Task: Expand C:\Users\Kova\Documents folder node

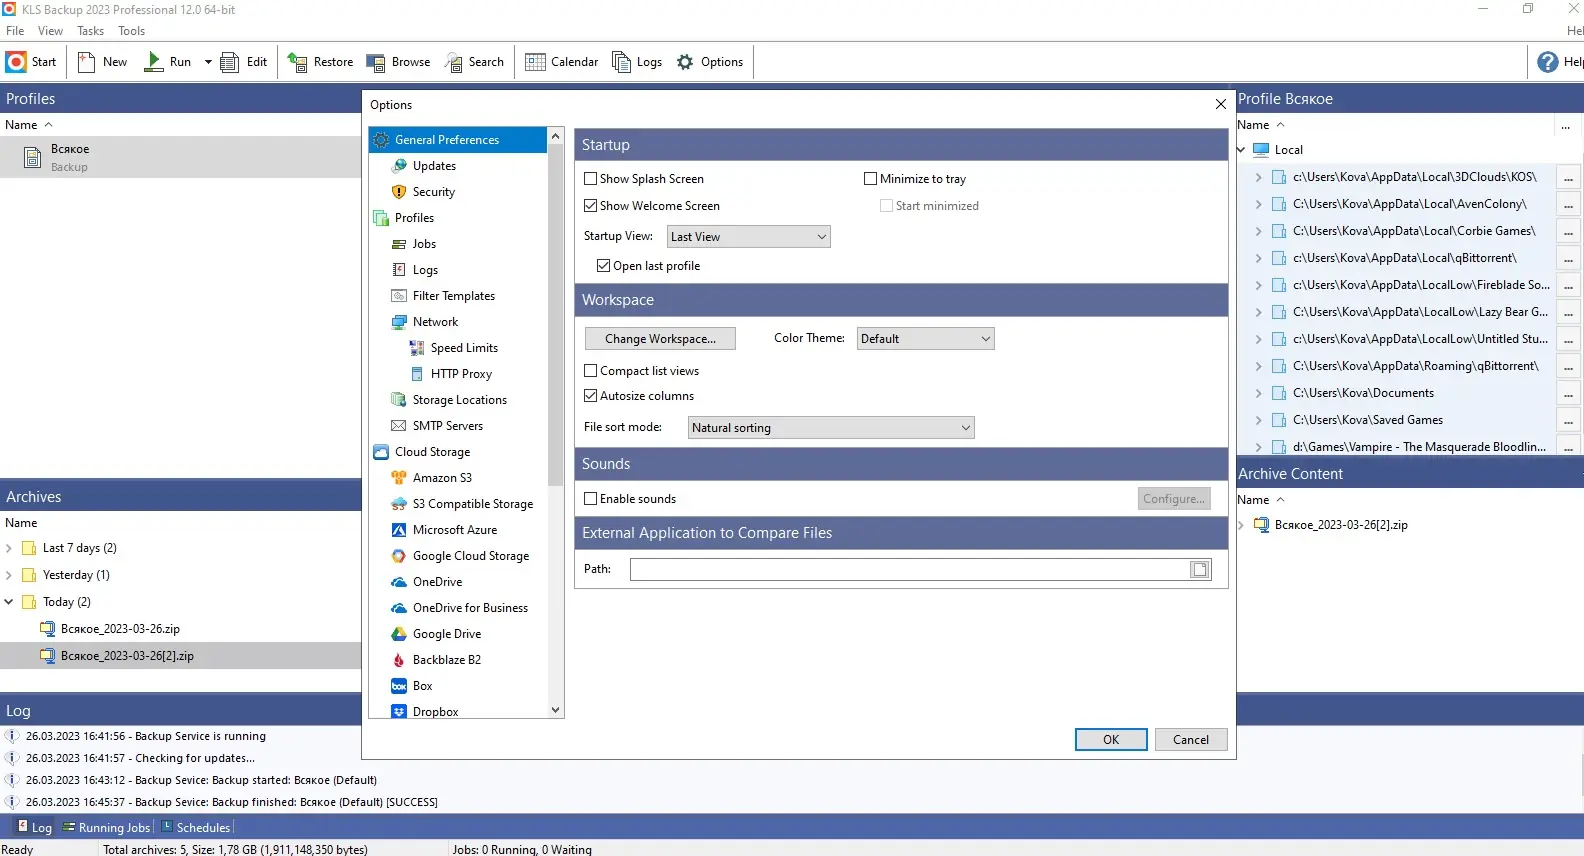Action: (1258, 393)
